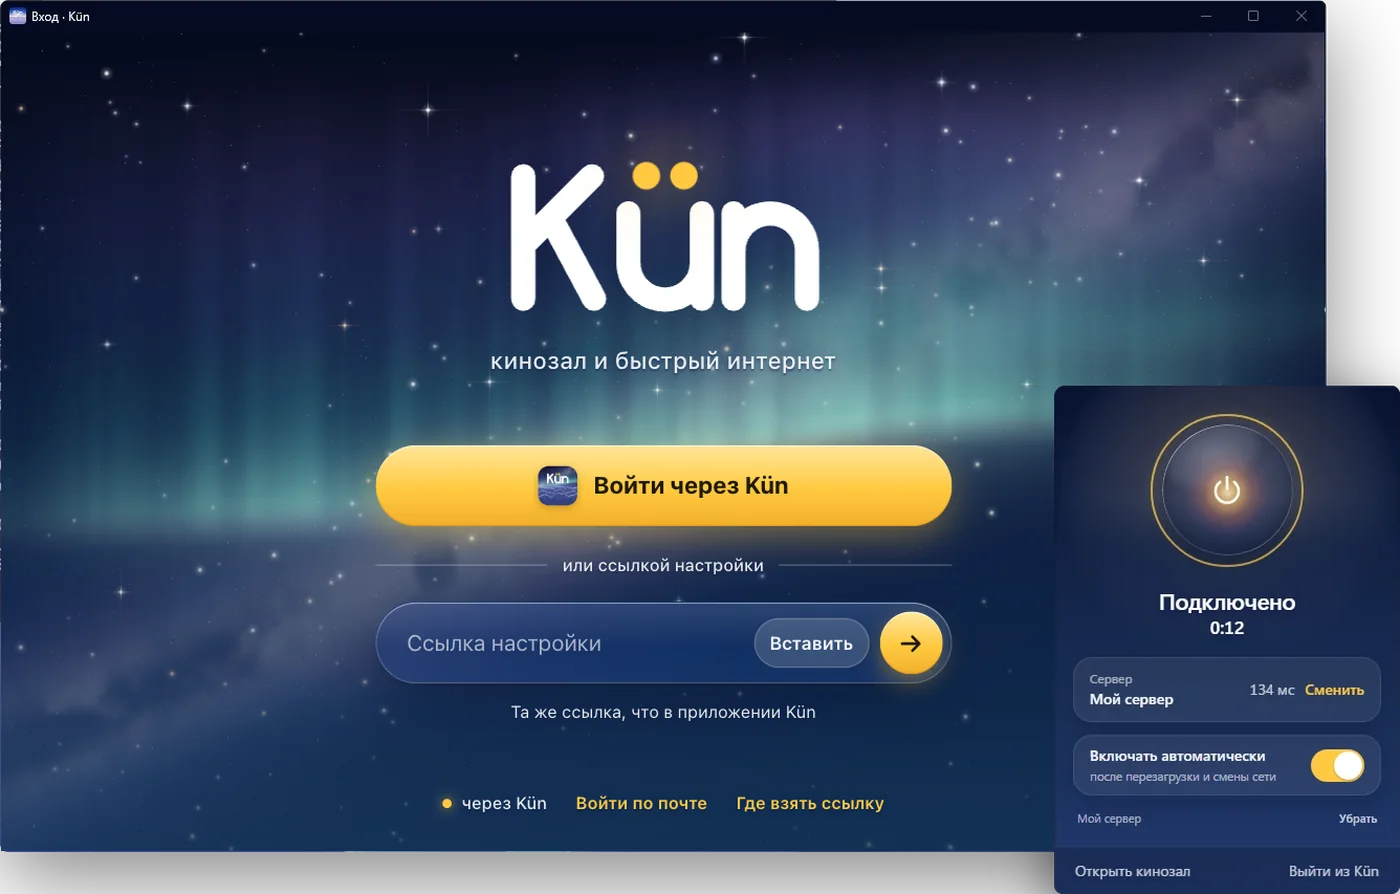Click the window title 'Вход · Kün'
The width and height of the screenshot is (1400, 894).
click(x=60, y=16)
